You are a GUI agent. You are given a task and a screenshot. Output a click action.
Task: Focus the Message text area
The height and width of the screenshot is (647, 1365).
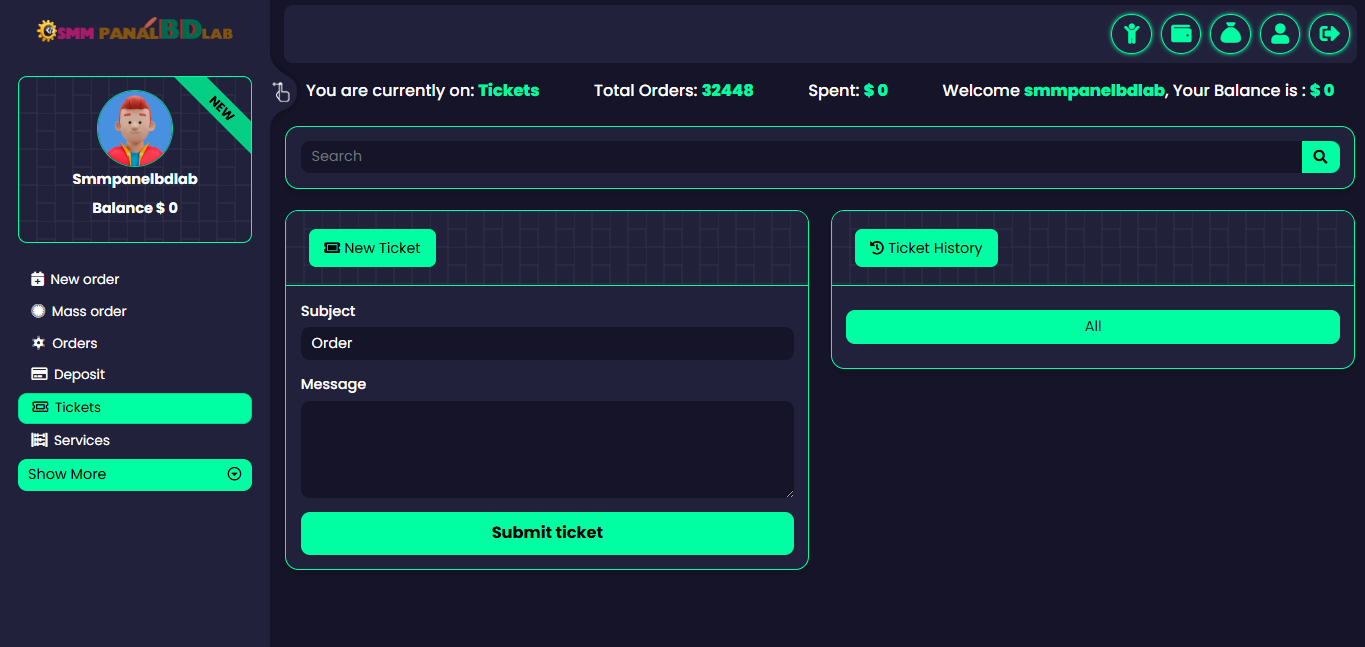tap(547, 449)
